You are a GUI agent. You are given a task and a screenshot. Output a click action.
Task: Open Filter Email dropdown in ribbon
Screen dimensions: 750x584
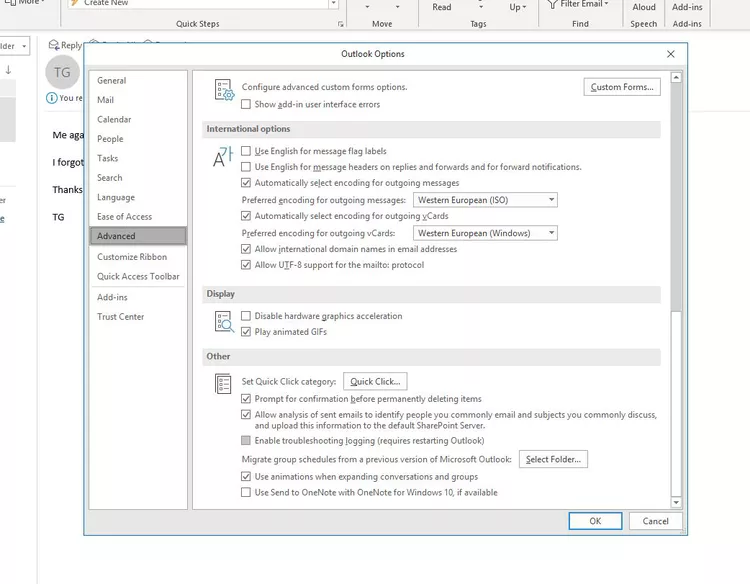point(606,4)
